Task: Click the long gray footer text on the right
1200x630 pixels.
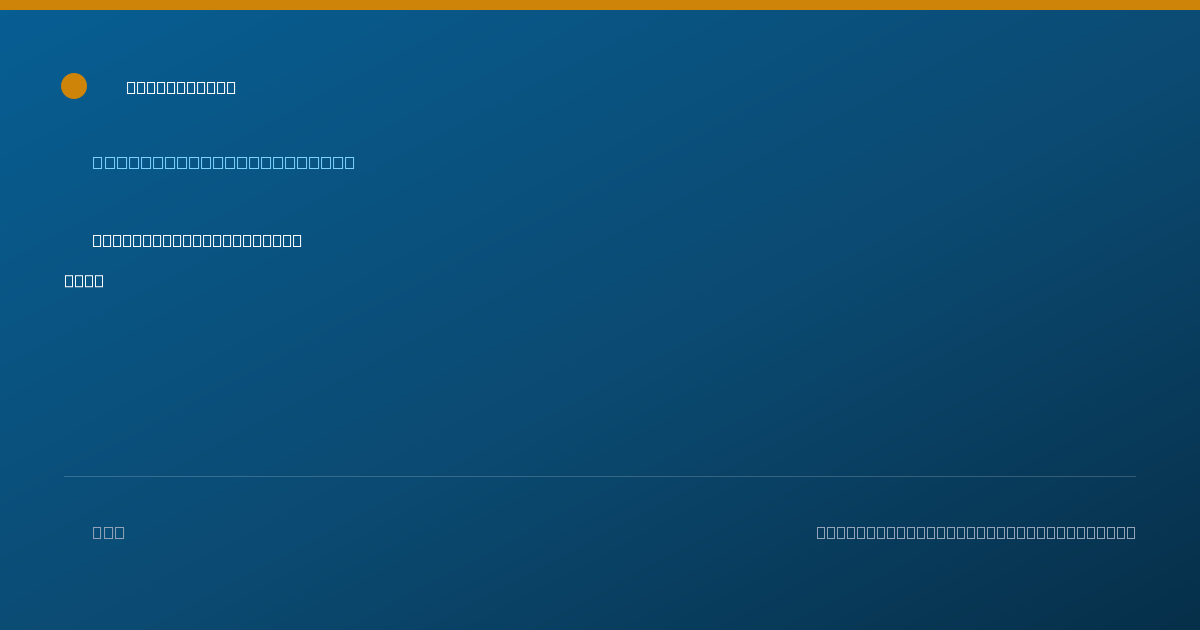Action: [976, 532]
